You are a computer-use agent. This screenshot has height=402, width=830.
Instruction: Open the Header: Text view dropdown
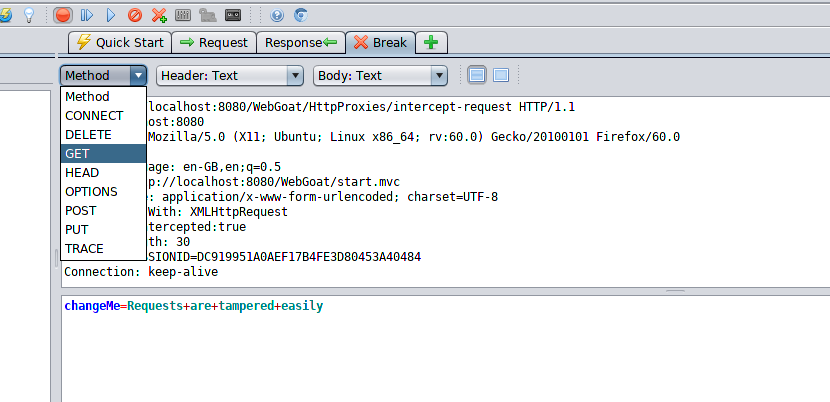[x=229, y=75]
